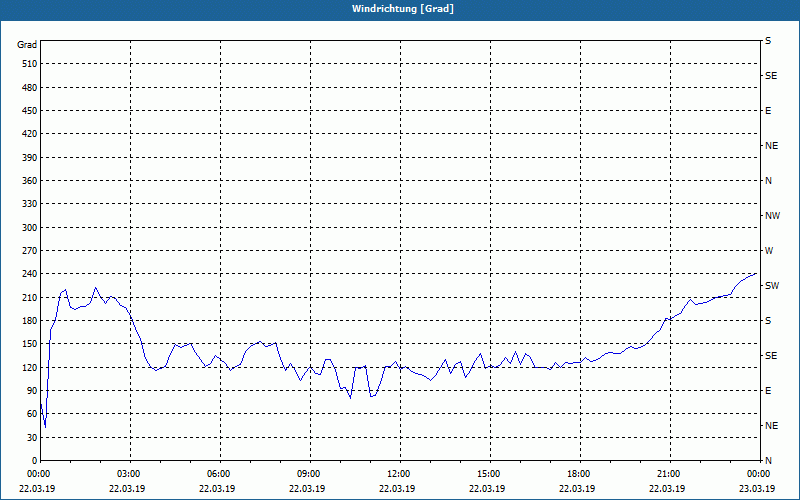Select the S compass label beside 180

(768, 321)
